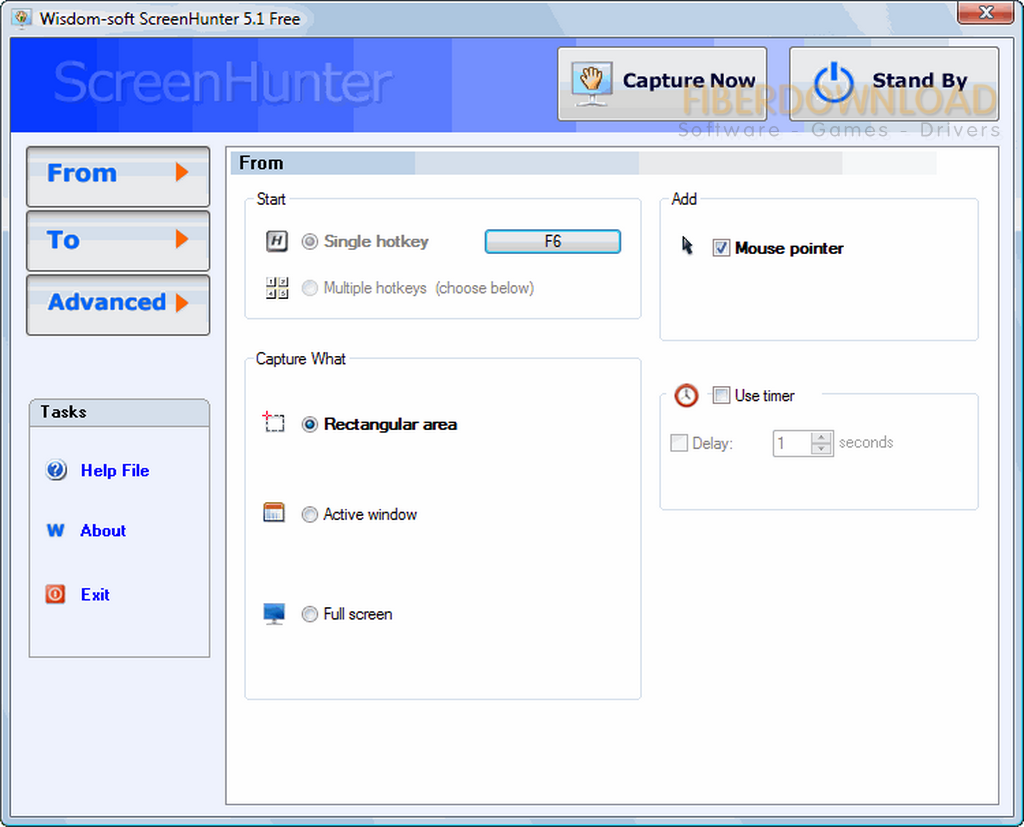Click the Active window icon
The image size is (1024, 827).
[x=274, y=513]
